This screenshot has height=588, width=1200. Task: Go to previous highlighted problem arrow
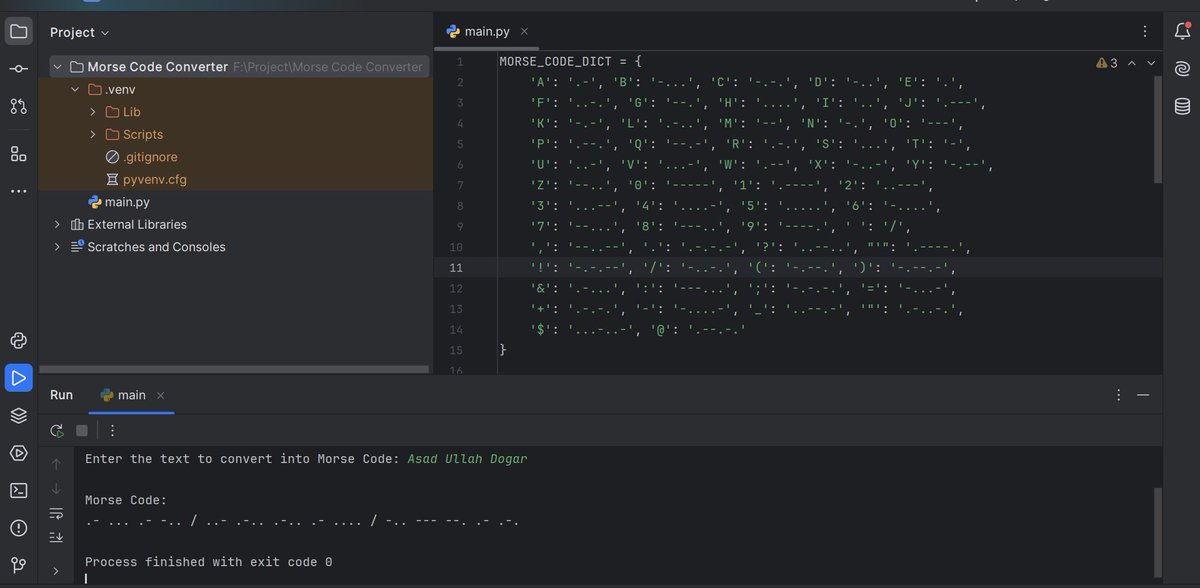pos(1132,63)
